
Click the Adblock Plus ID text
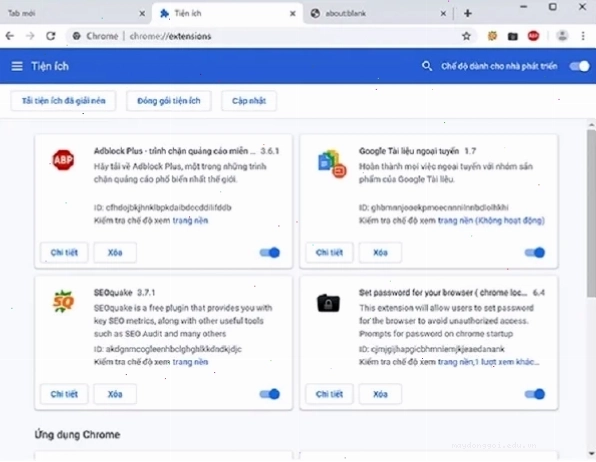tap(163, 208)
